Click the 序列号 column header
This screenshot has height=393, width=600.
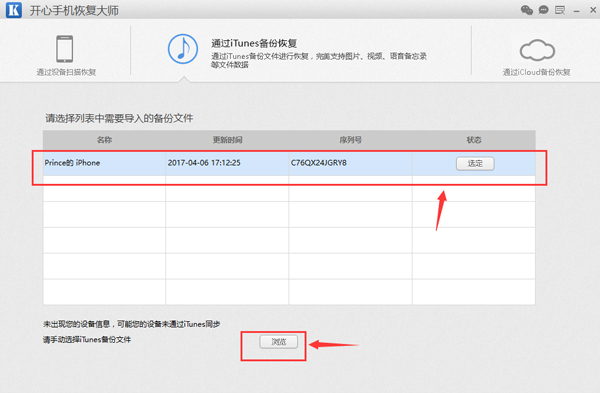pyautogui.click(x=351, y=140)
